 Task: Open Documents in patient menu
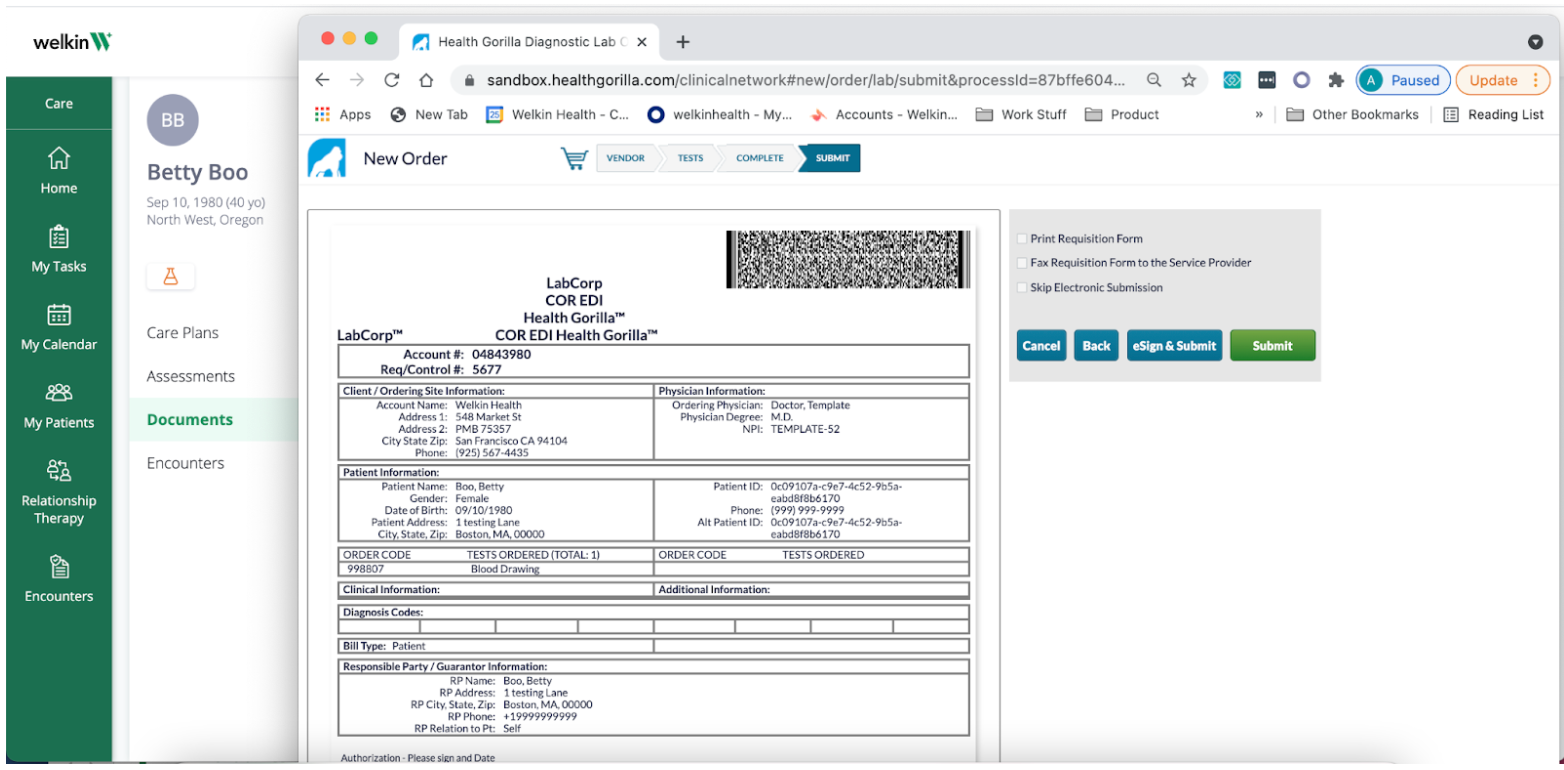click(190, 420)
